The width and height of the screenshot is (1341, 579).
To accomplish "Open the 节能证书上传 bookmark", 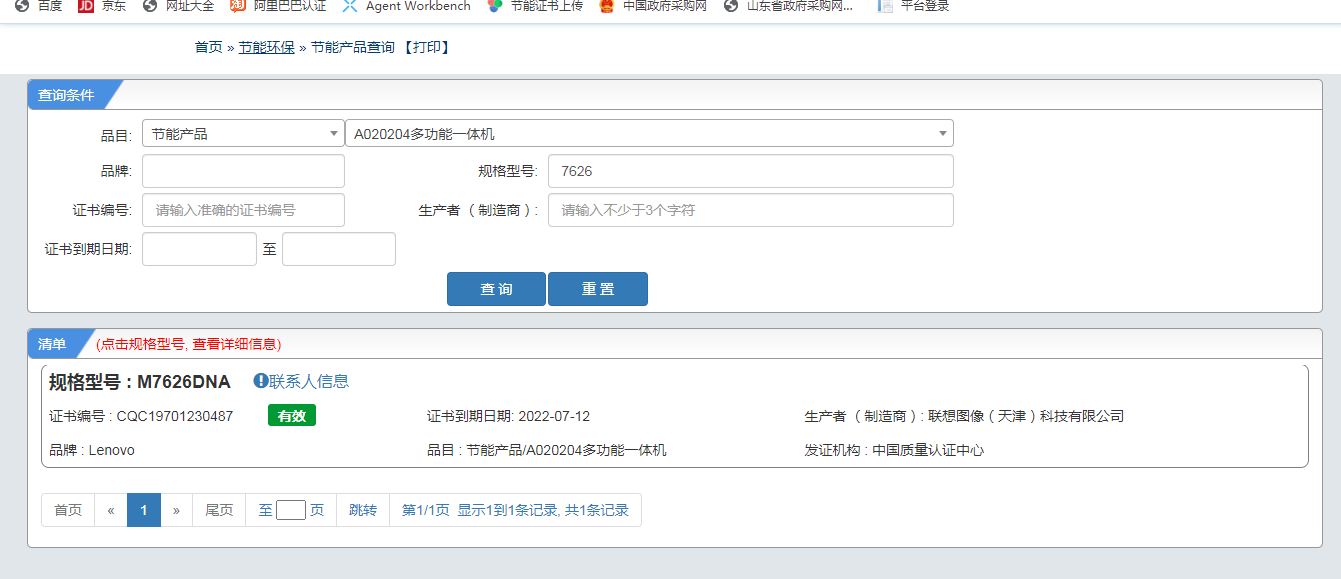I will [535, 6].
